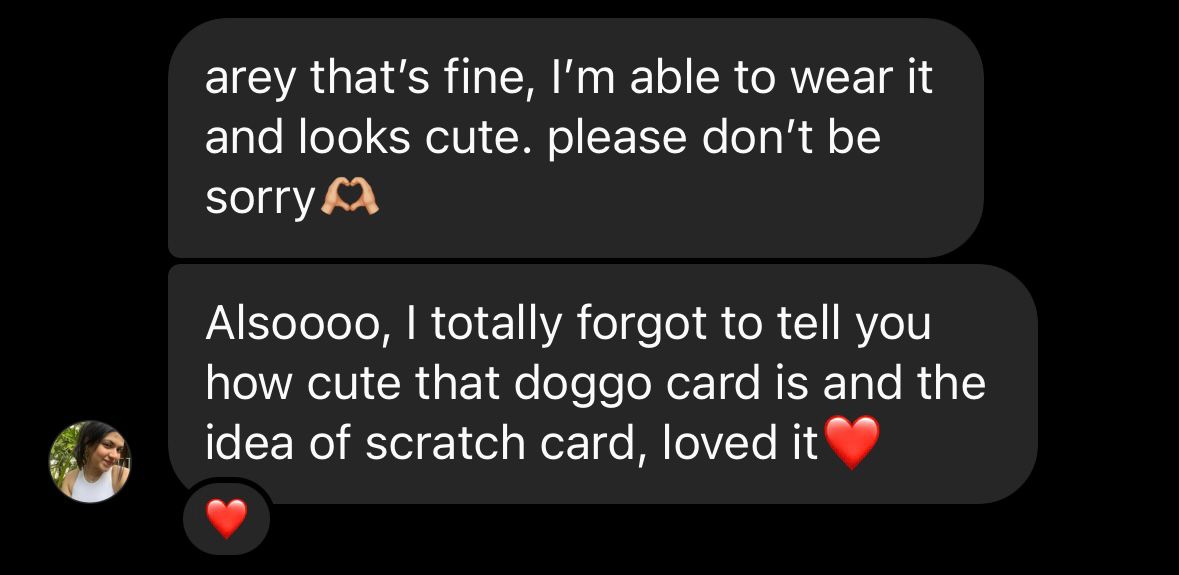Select the 'arey that's fine' message bubble
This screenshot has width=1179, height=575.
coord(575,138)
